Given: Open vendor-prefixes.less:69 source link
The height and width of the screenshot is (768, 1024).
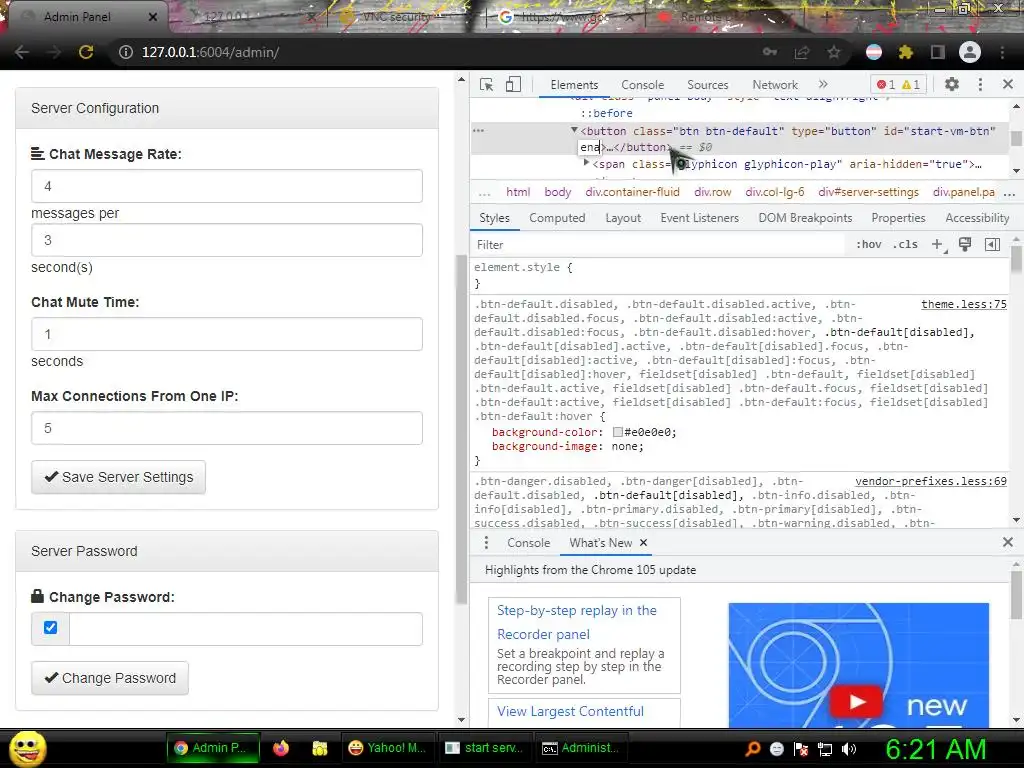Looking at the screenshot, I should (x=931, y=481).
